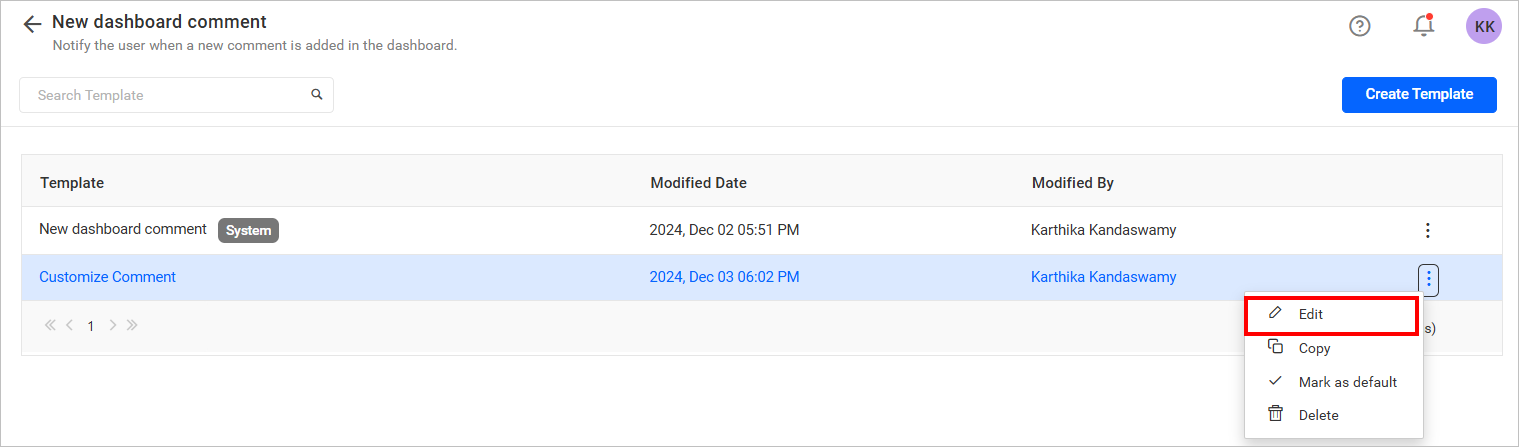Click the Create Template button
Viewport: 1519px width, 447px height.
coord(1418,95)
